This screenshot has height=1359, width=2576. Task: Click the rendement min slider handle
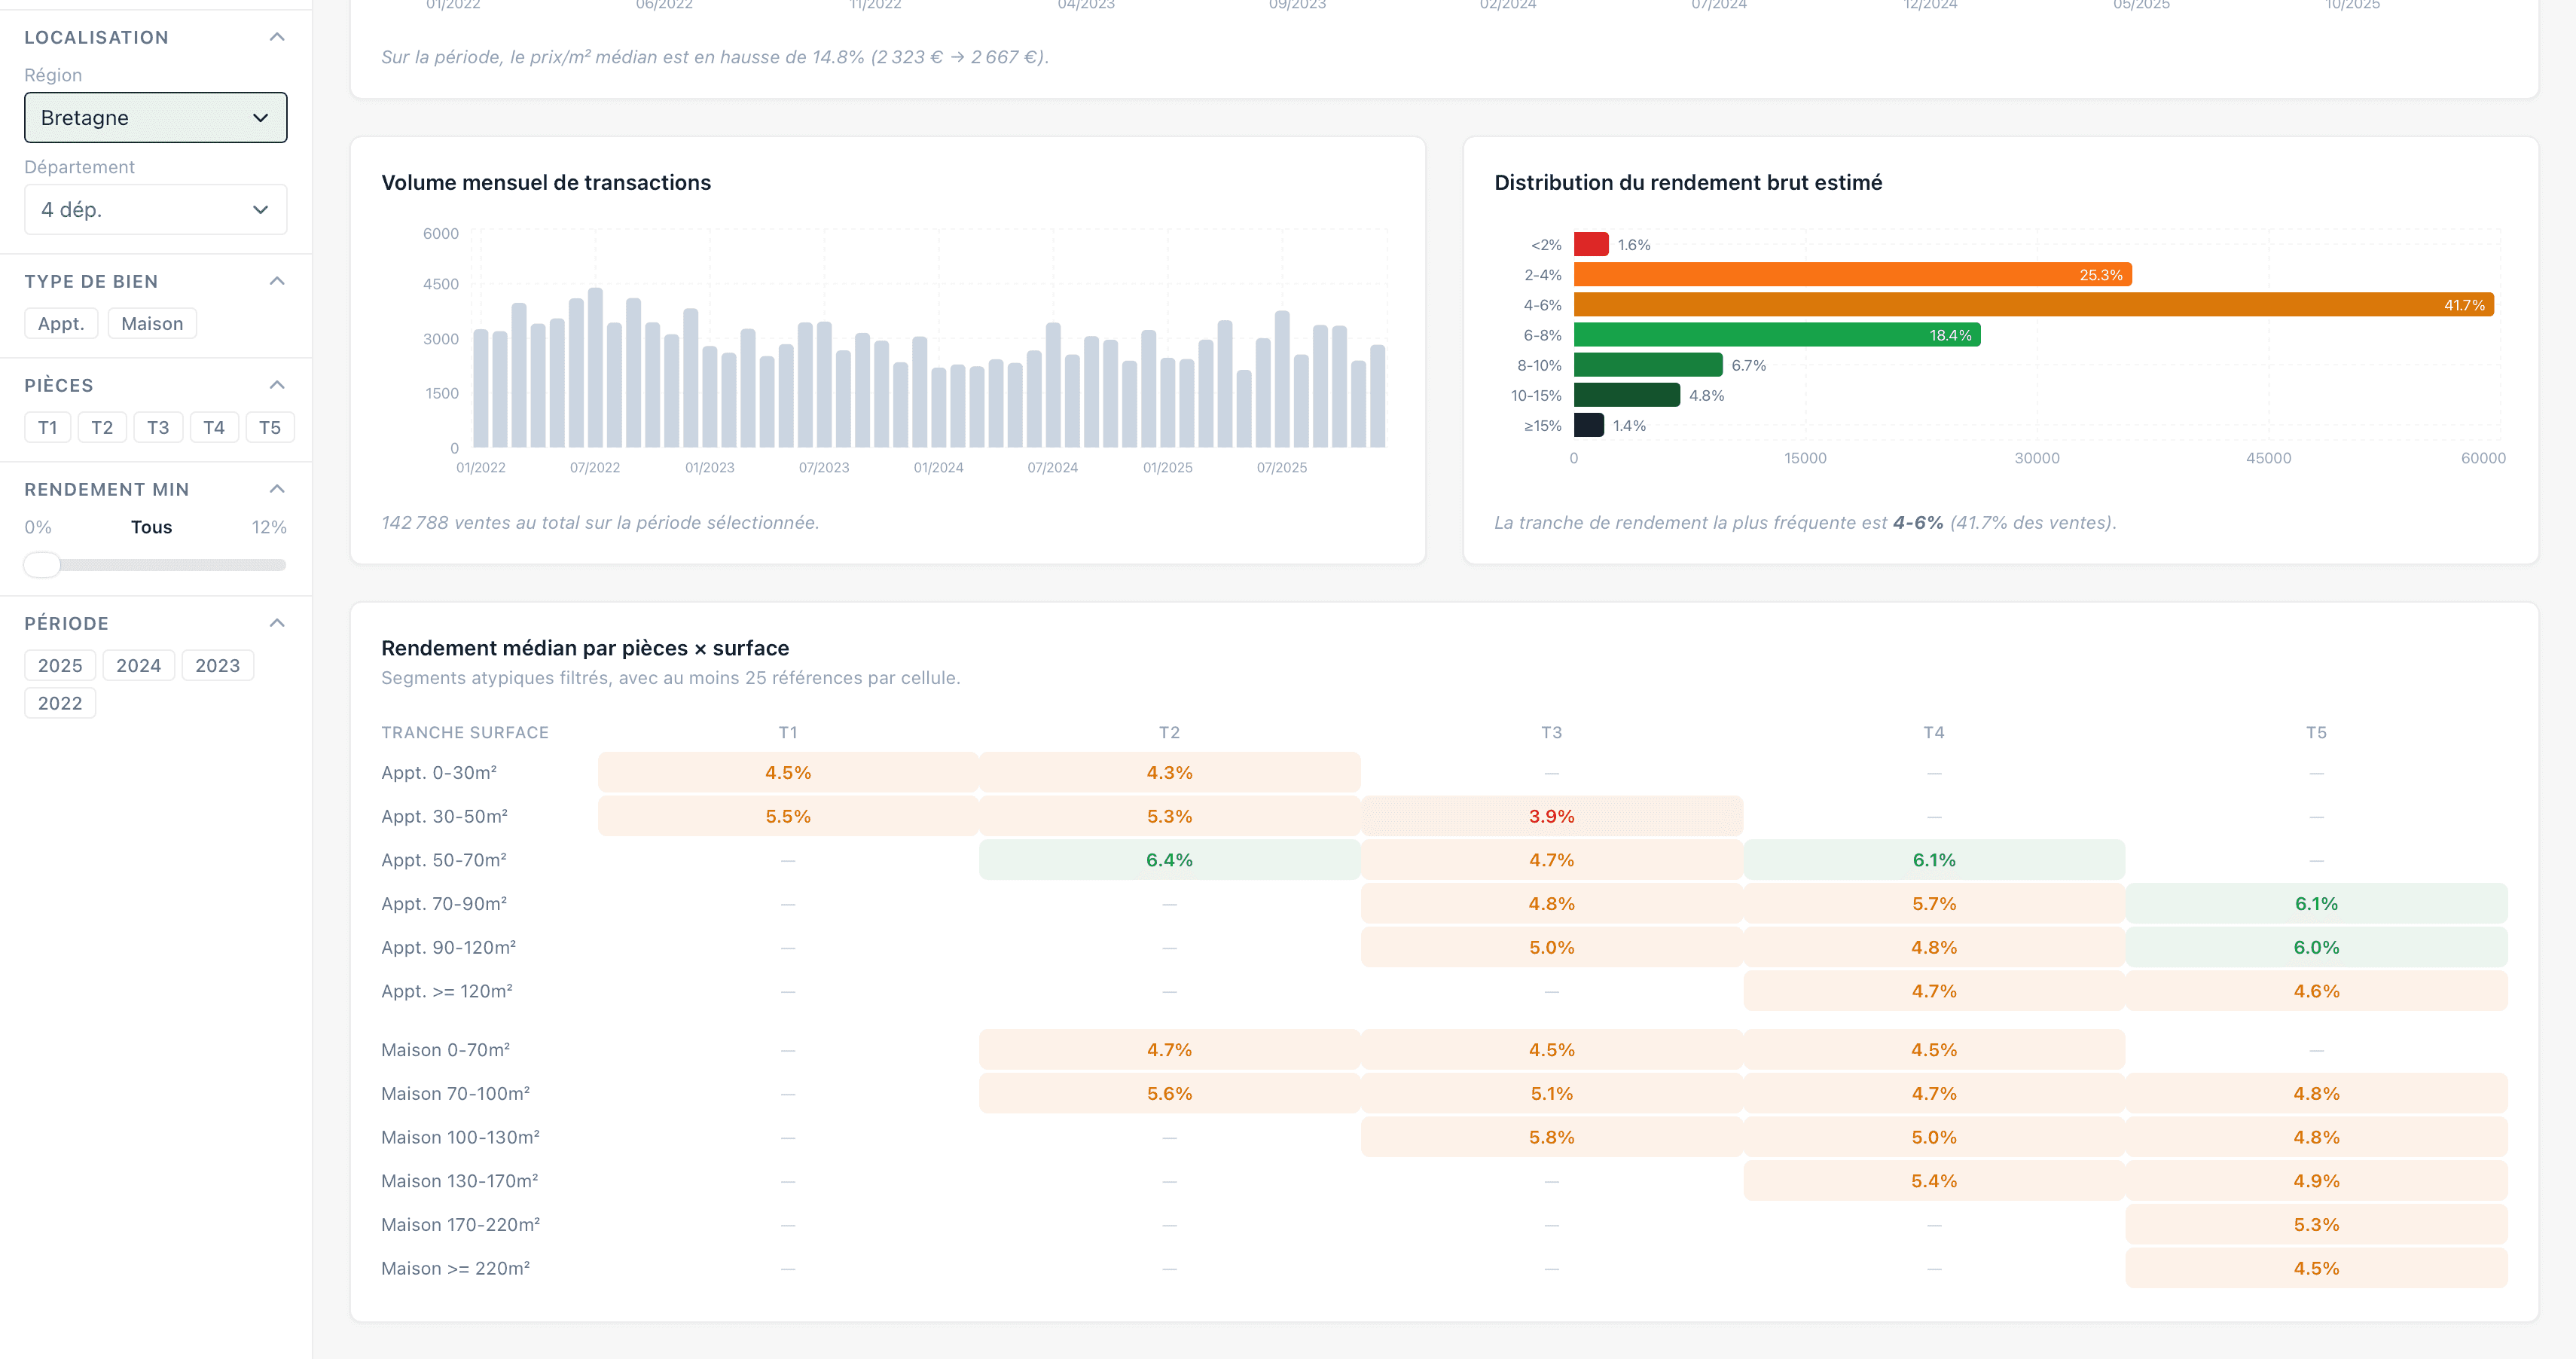click(42, 565)
